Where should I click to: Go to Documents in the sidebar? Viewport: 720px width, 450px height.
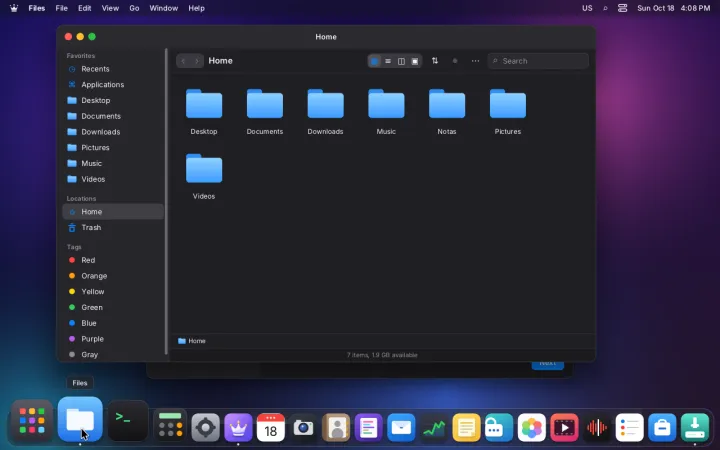tap(113, 116)
